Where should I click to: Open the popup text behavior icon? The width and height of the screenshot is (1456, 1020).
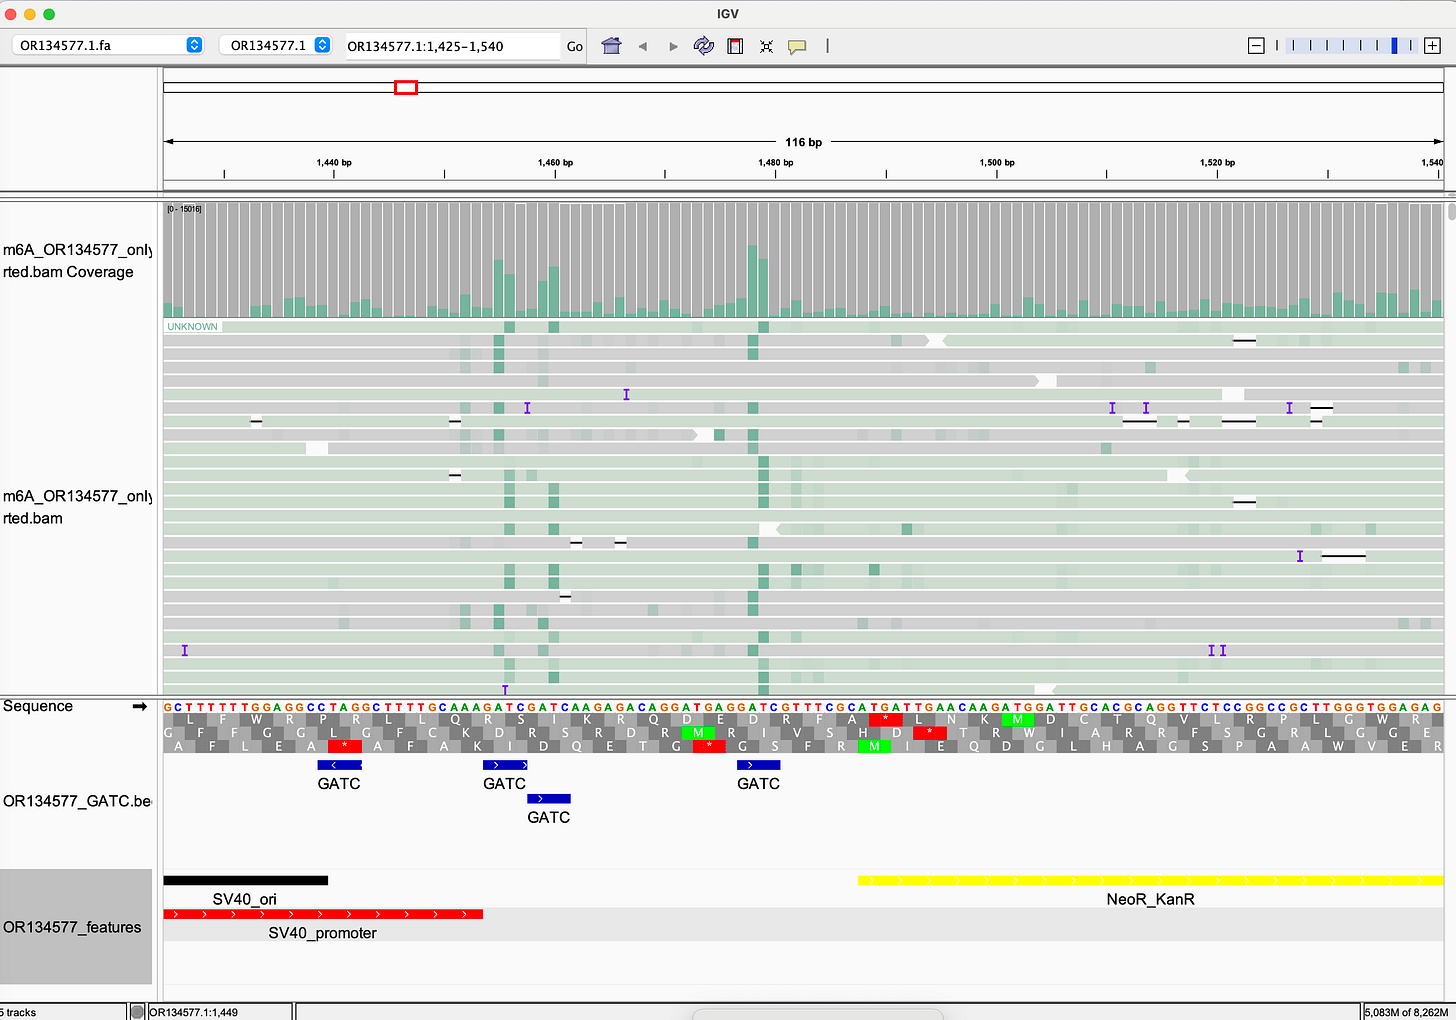[x=797, y=46]
